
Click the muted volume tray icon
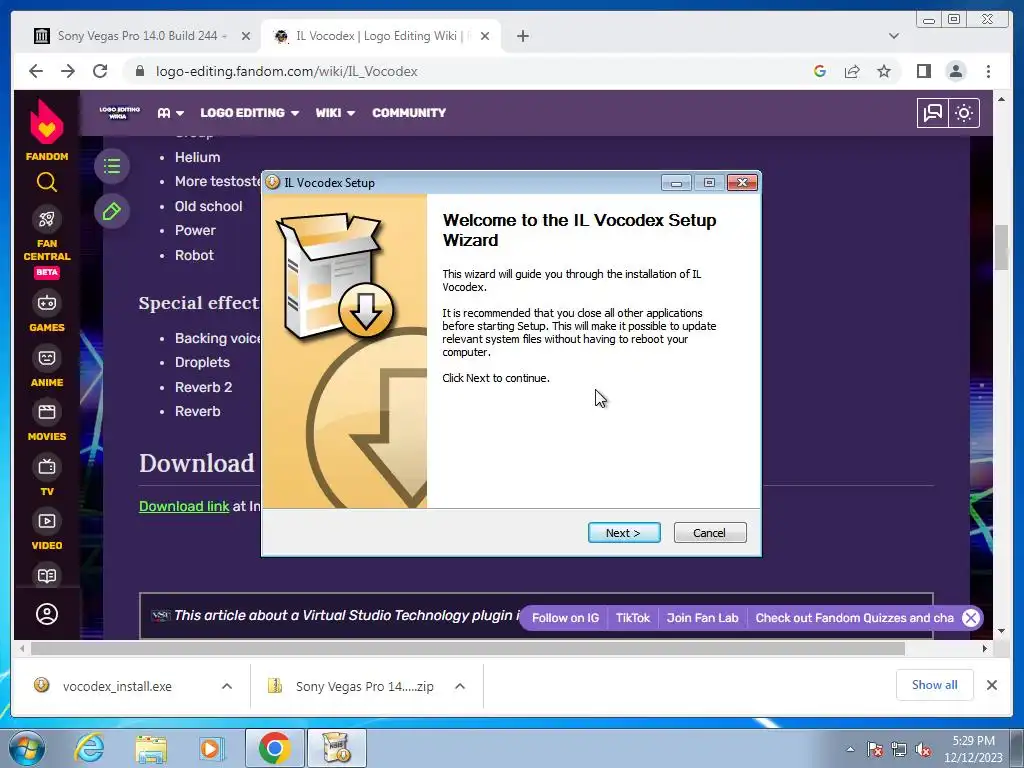coord(923,750)
